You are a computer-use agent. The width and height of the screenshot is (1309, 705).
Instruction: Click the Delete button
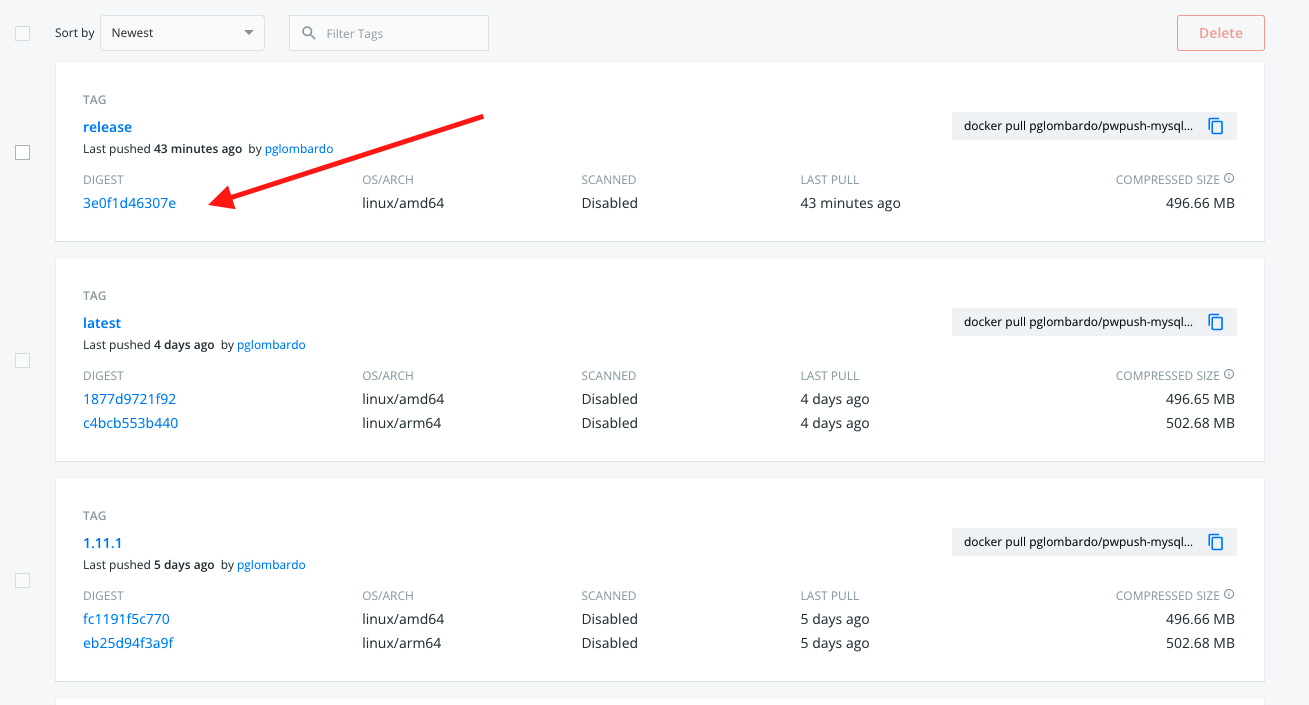coord(1221,33)
